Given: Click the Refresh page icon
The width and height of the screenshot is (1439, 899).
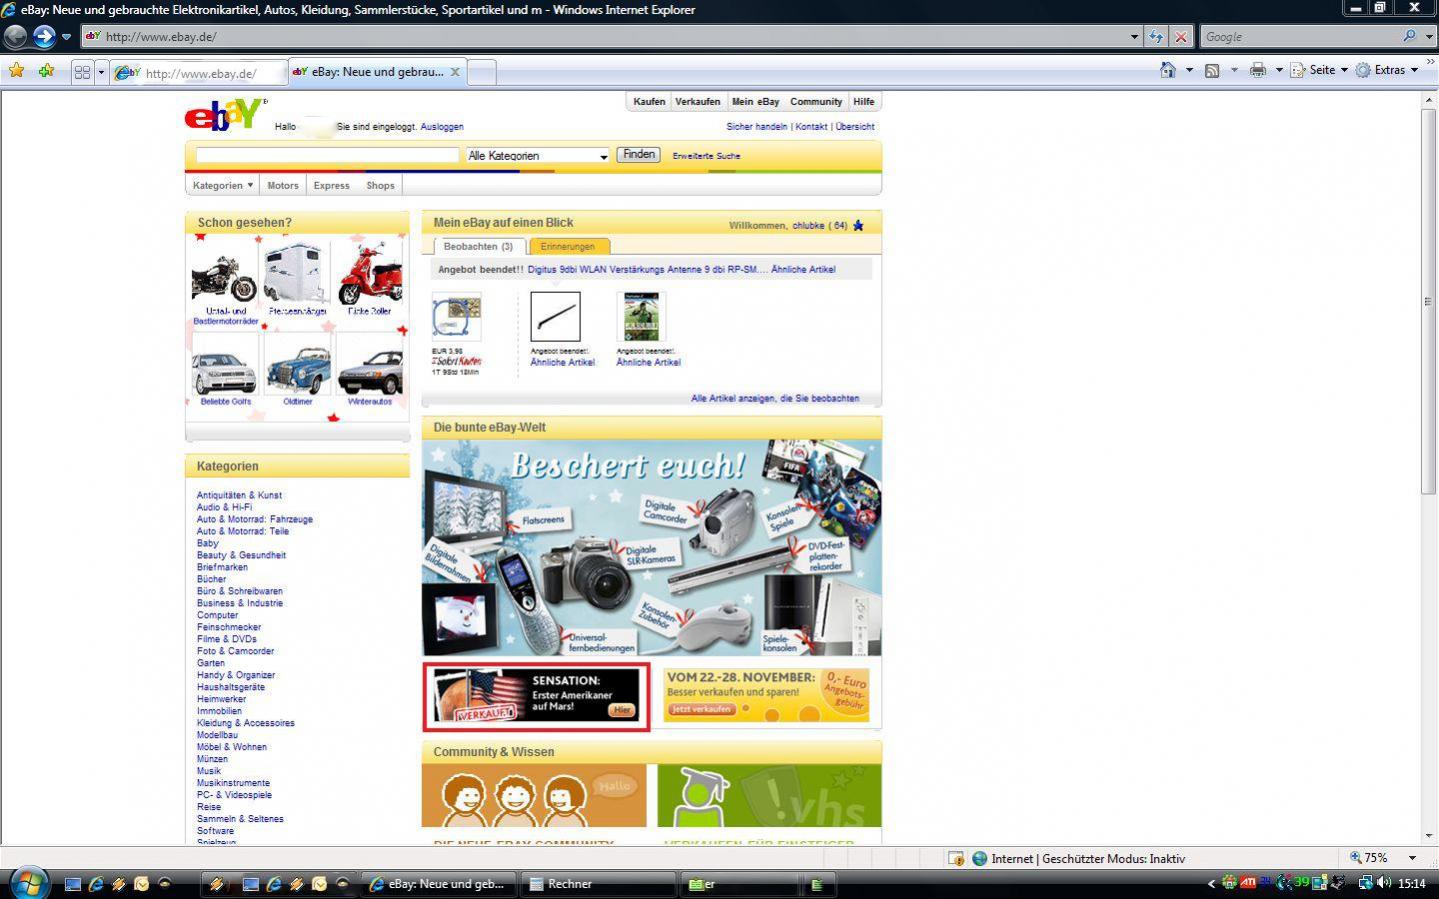Looking at the screenshot, I should click(x=1156, y=37).
